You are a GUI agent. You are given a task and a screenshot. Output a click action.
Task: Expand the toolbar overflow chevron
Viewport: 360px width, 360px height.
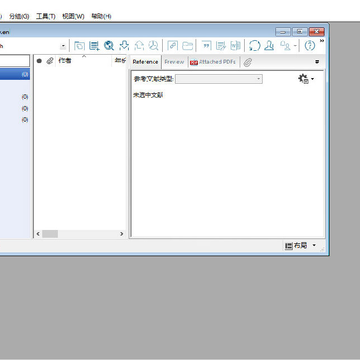[x=322, y=41]
